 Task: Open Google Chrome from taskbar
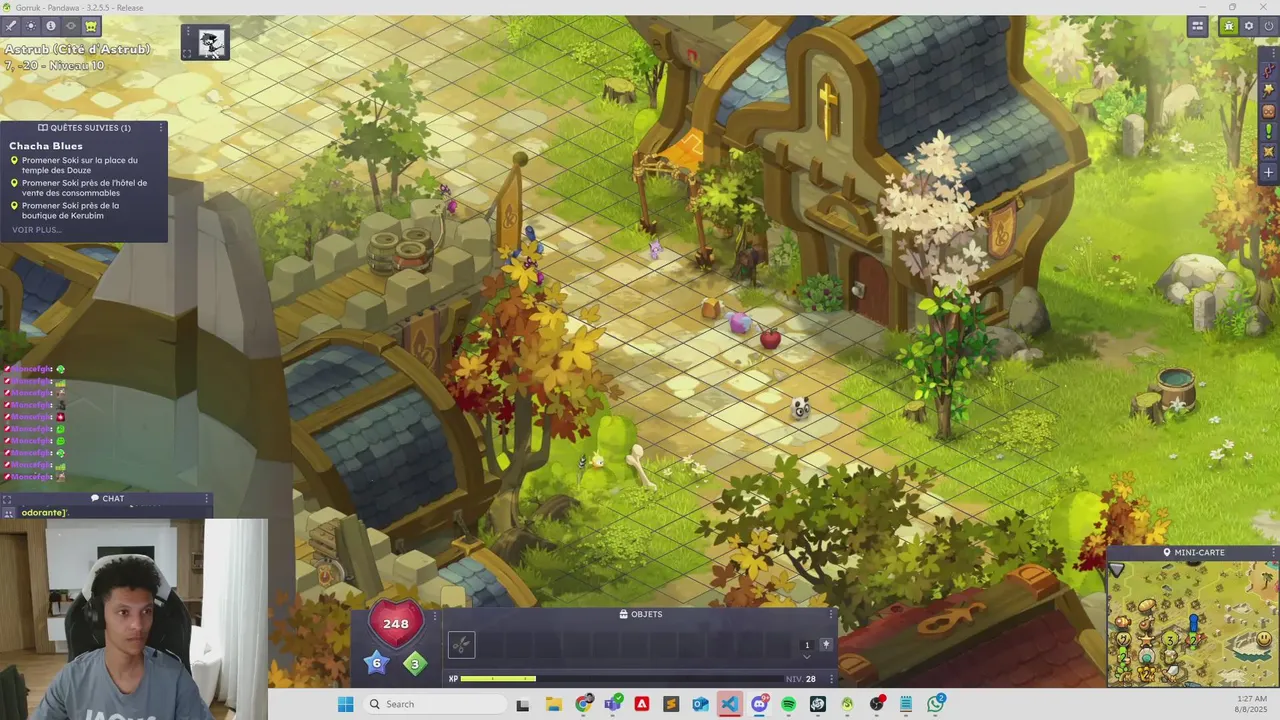pos(583,704)
